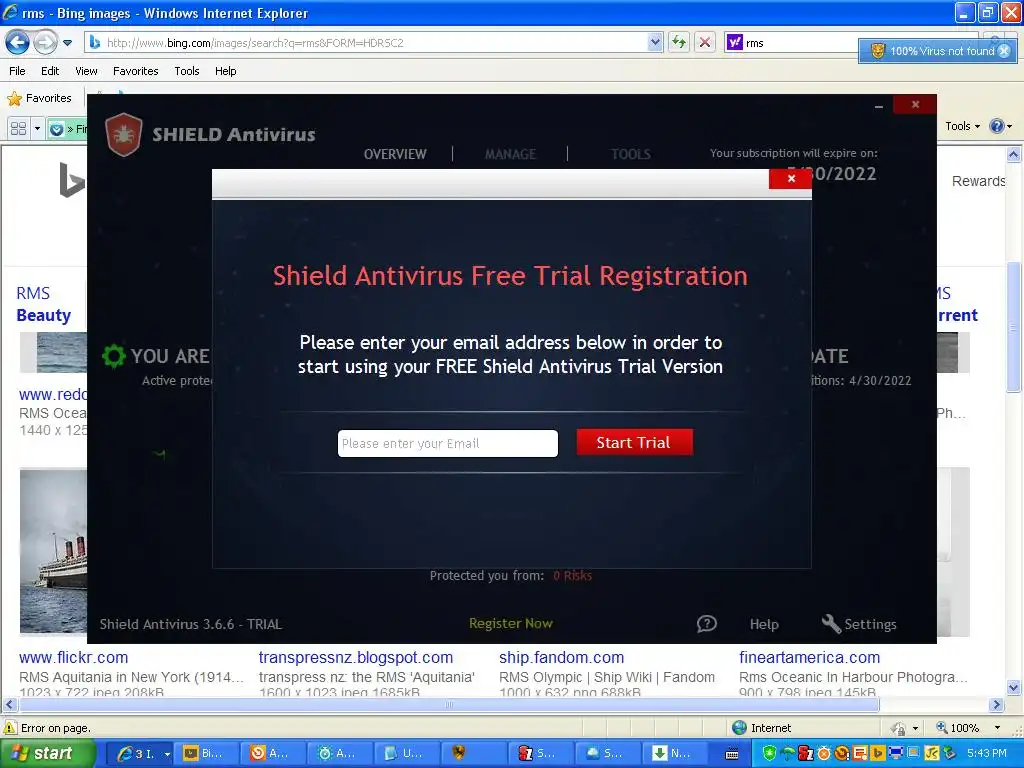This screenshot has height=768, width=1024.
Task: Open the Edit menu
Action: click(50, 71)
